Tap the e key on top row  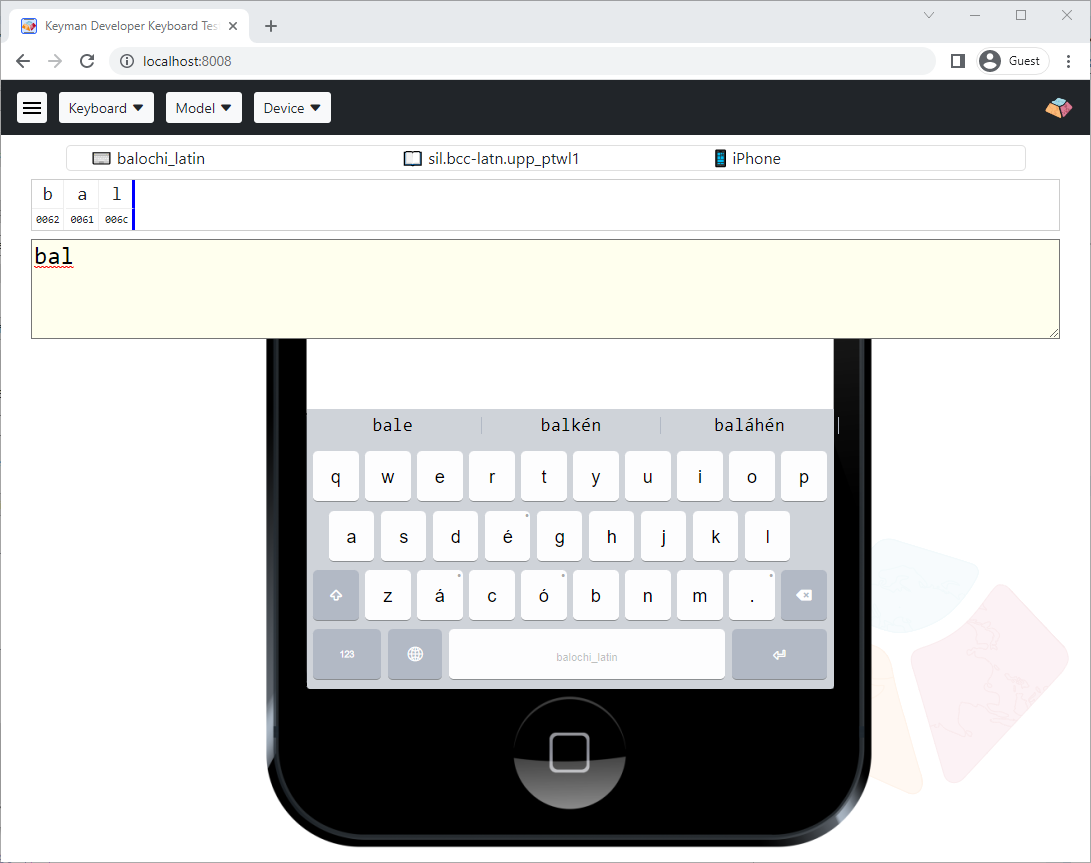(440, 477)
